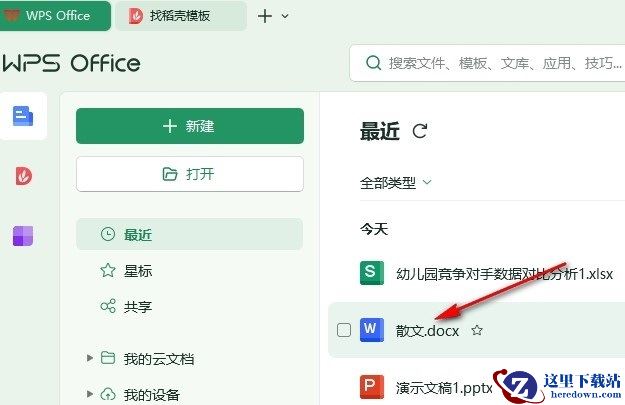
Task: Open the dropdown arrow next to the new tab plus
Action: point(285,16)
